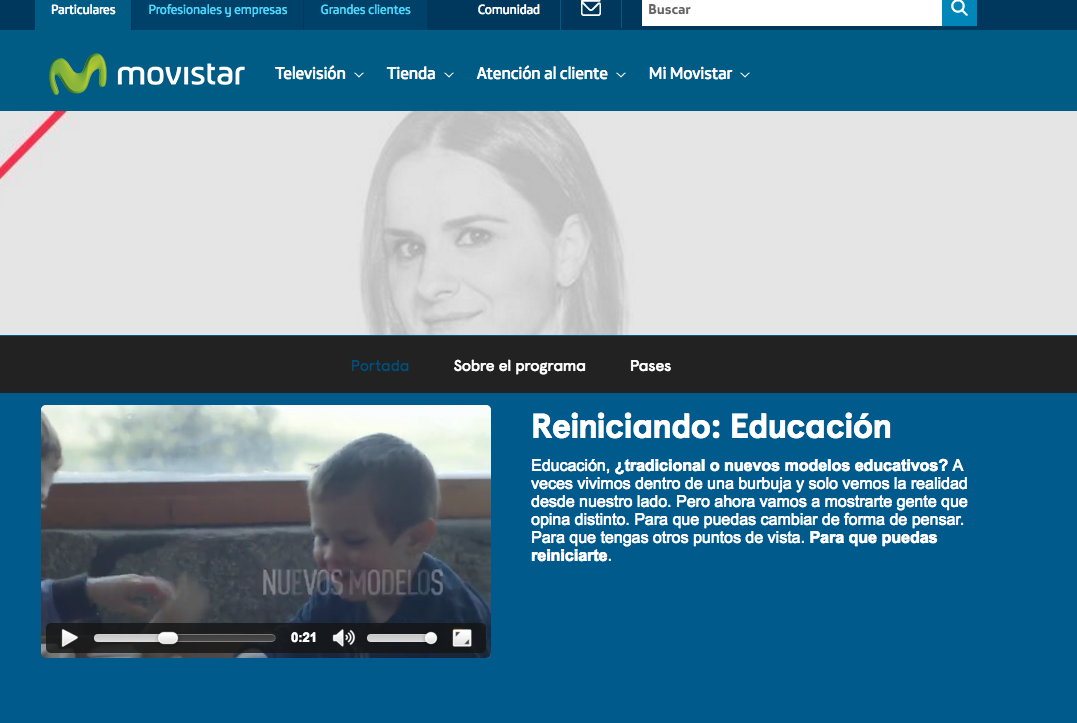Select Profesionales y empresas tab
This screenshot has height=723, width=1077.
point(218,10)
